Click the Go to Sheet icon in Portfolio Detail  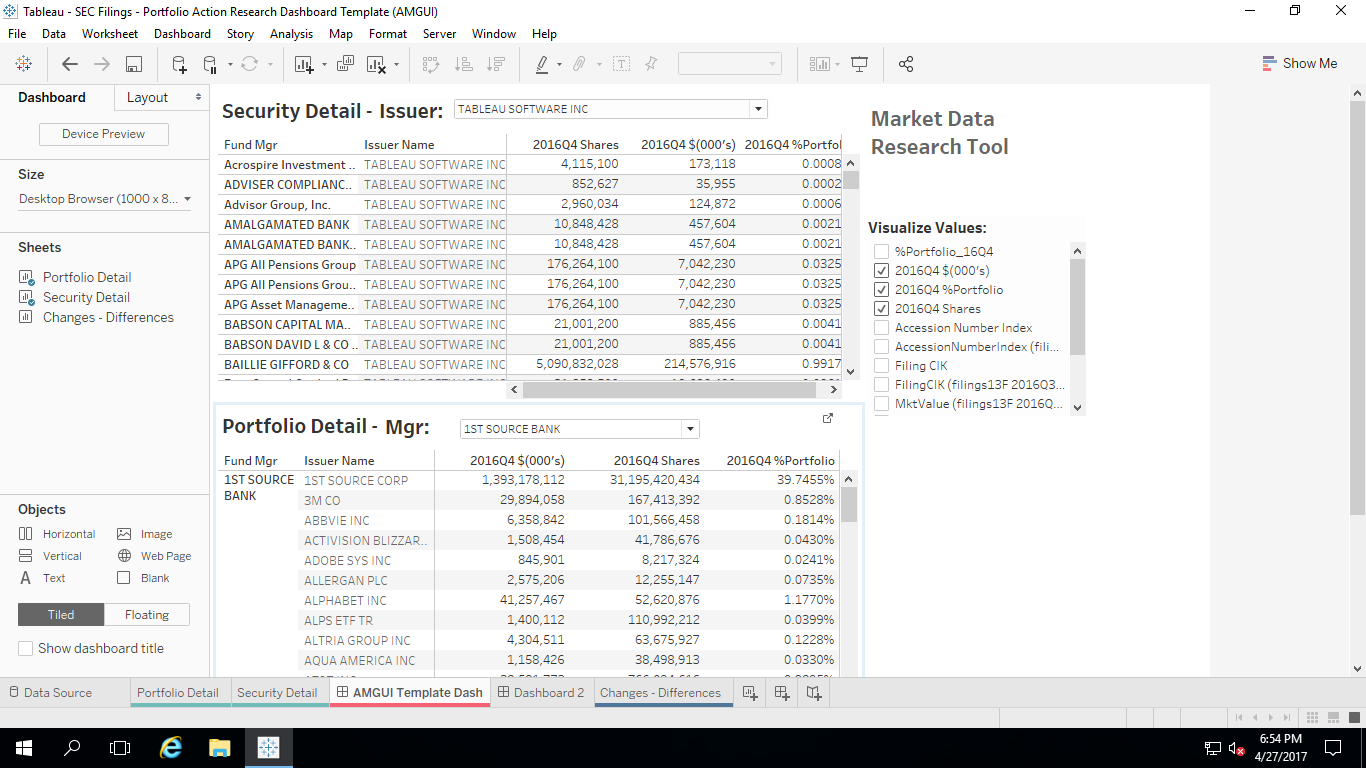pyautogui.click(x=827, y=418)
